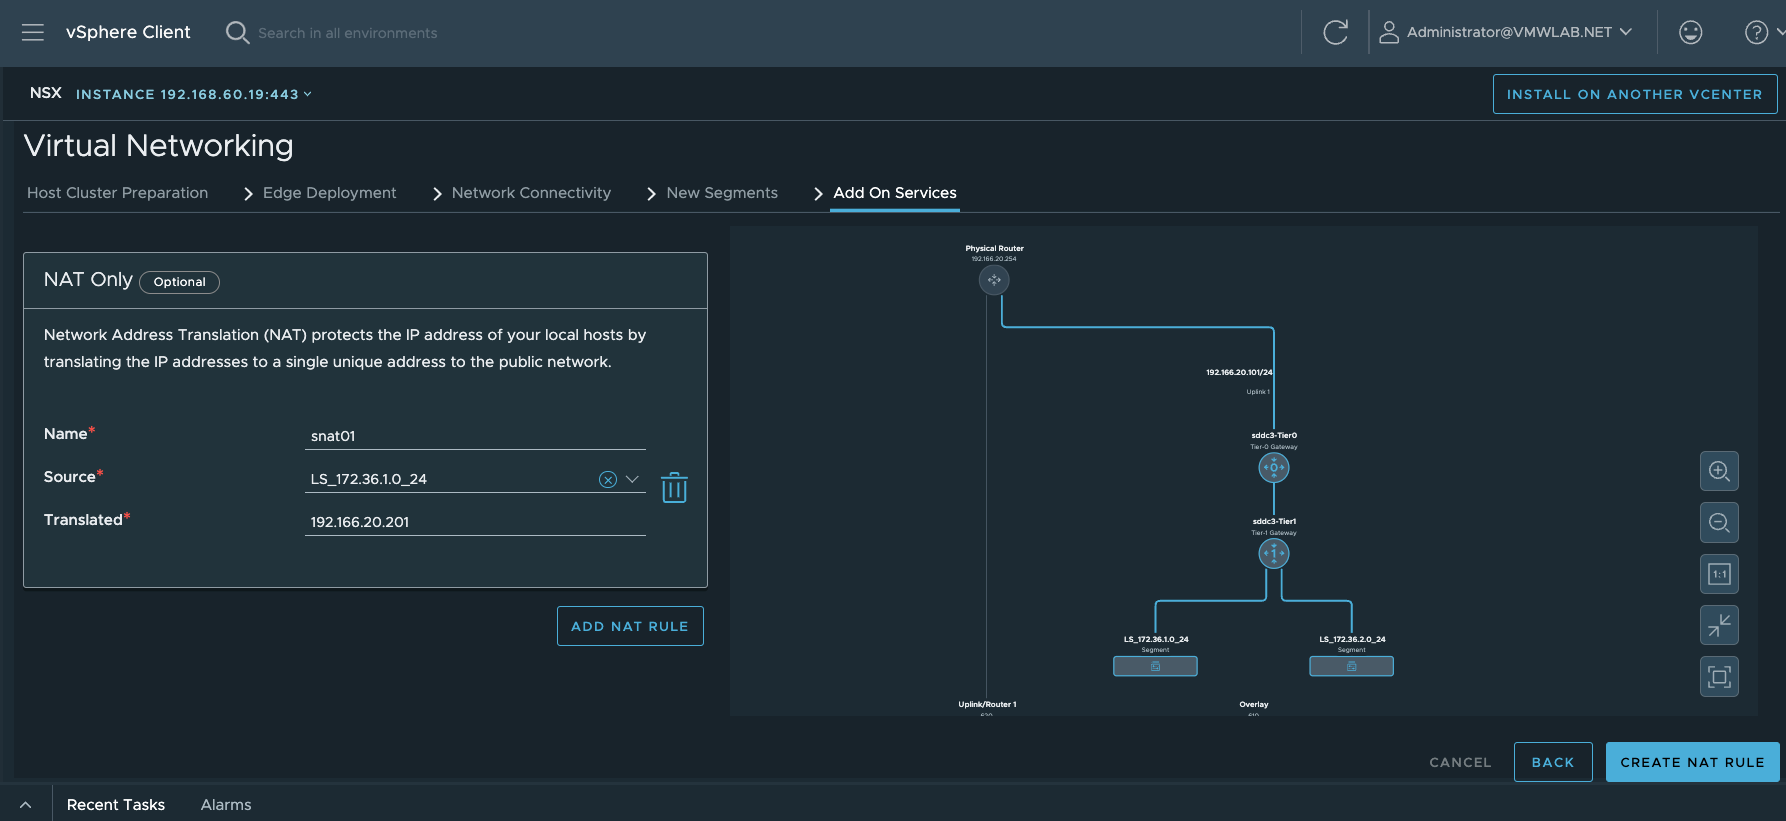This screenshot has height=821, width=1786.
Task: Select the sddc3-Tier0 gateway node
Action: pos(1274,467)
